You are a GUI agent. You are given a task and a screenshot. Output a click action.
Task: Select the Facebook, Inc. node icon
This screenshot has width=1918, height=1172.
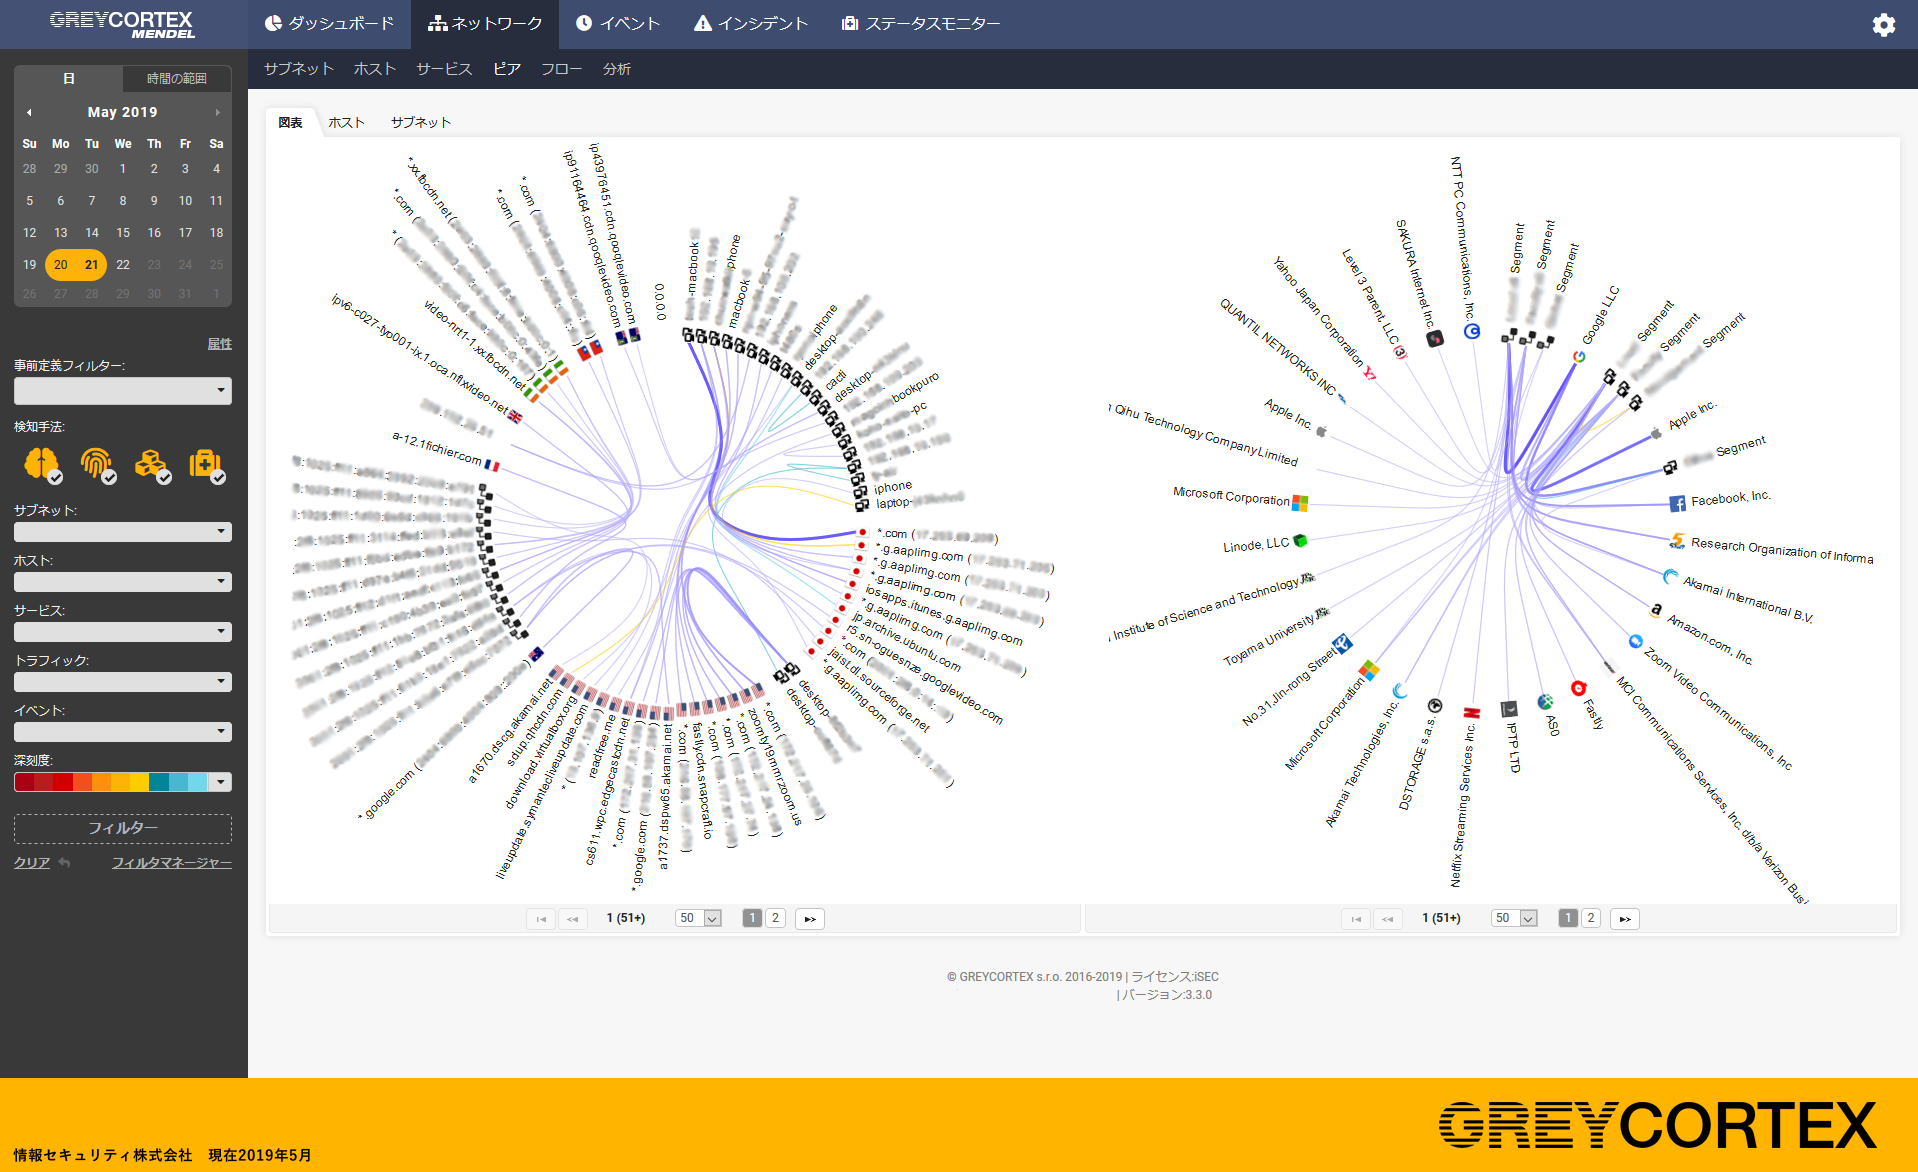[1678, 503]
